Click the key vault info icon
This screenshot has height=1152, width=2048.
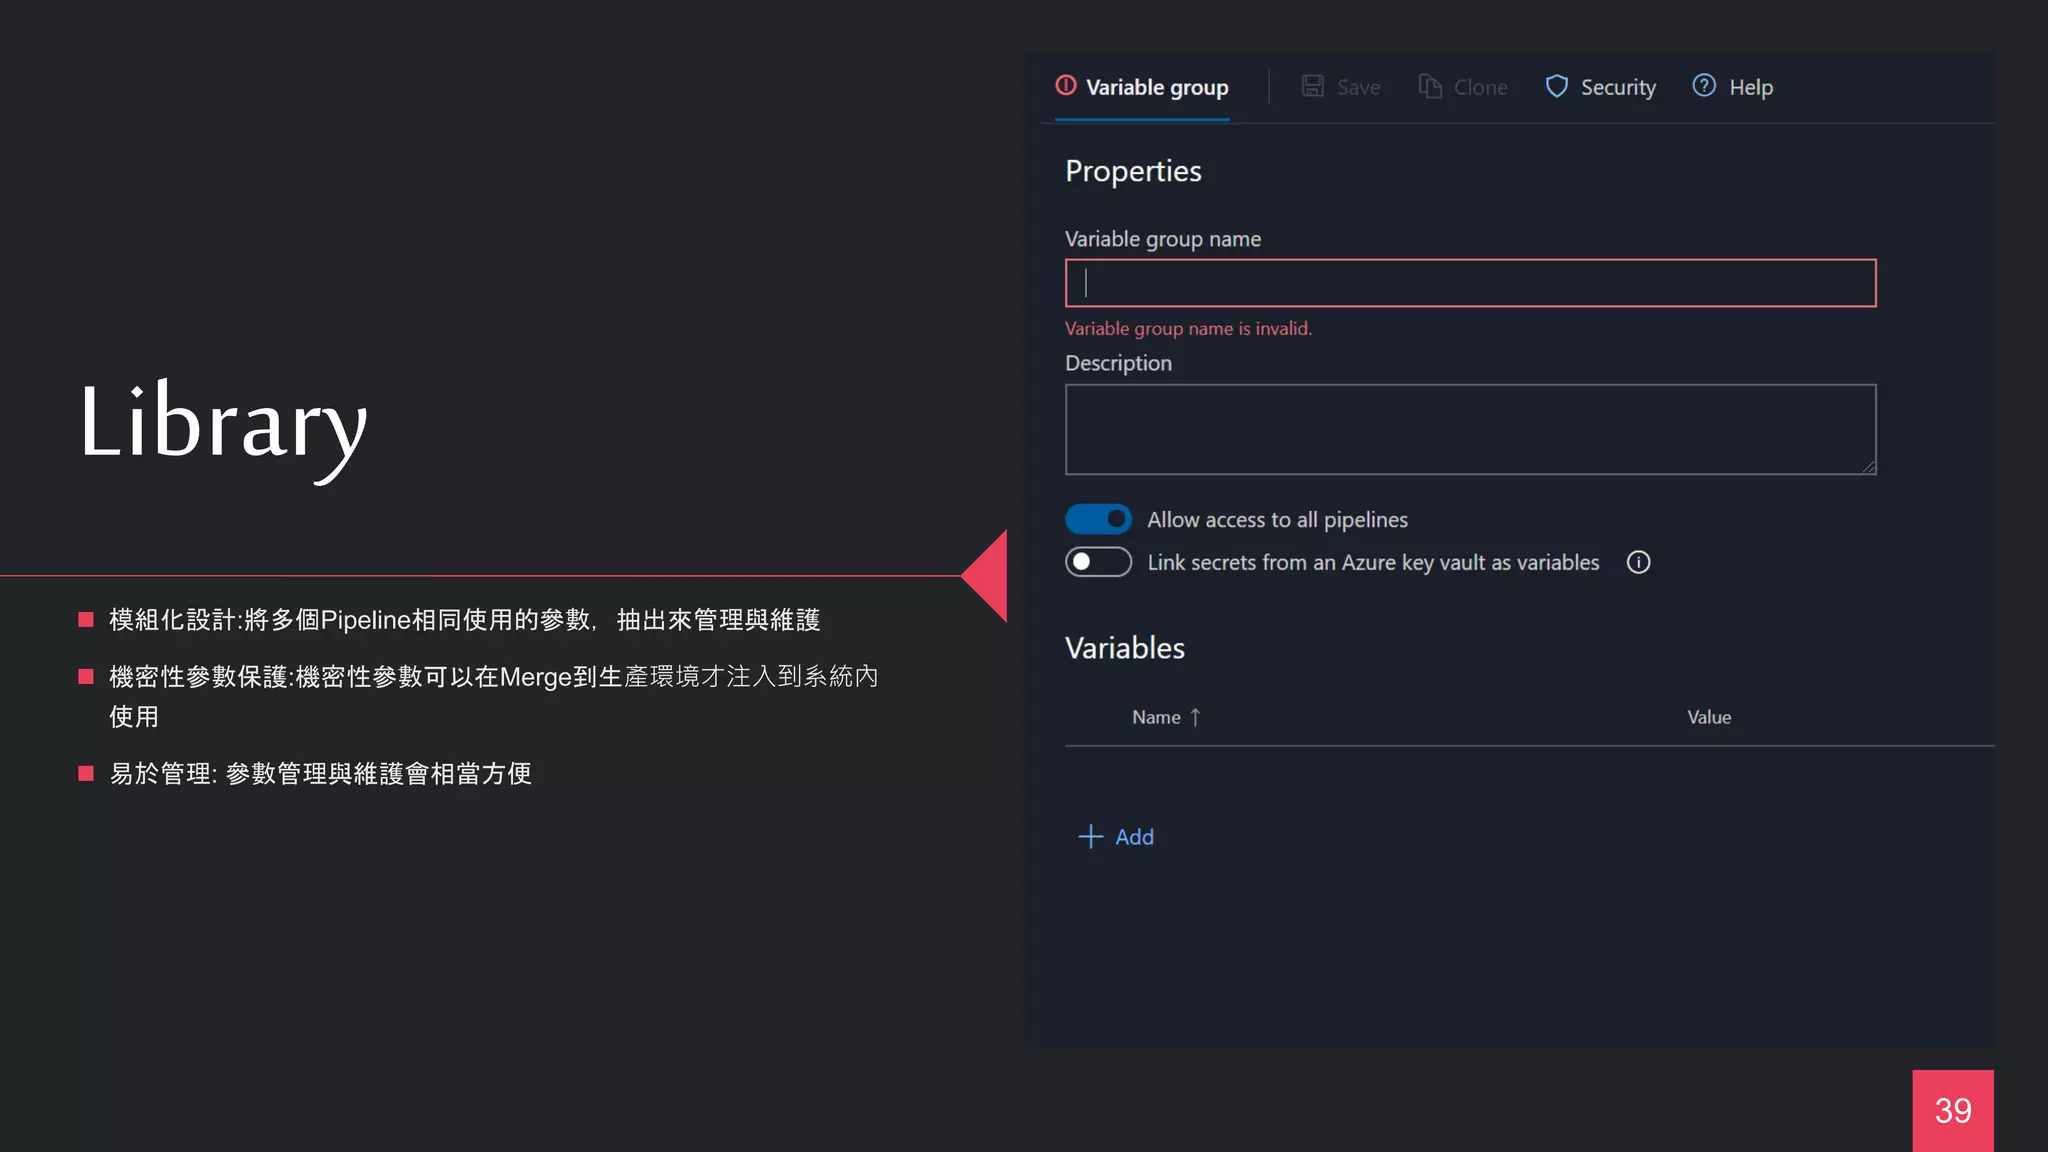pyautogui.click(x=1638, y=563)
